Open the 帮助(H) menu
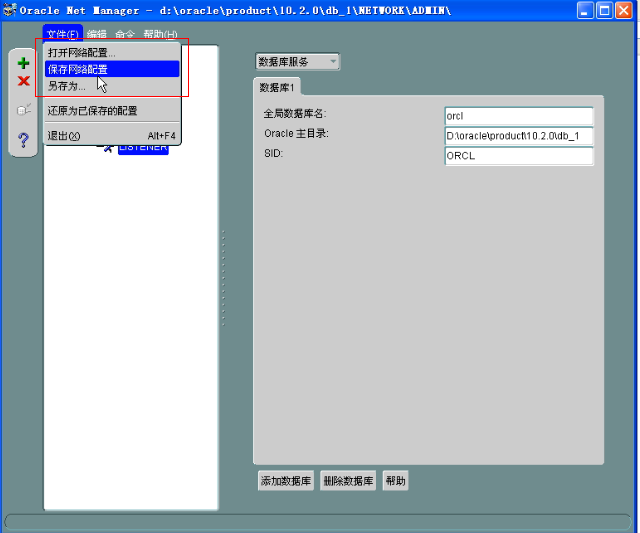Viewport: 640px width, 533px height. [160, 34]
